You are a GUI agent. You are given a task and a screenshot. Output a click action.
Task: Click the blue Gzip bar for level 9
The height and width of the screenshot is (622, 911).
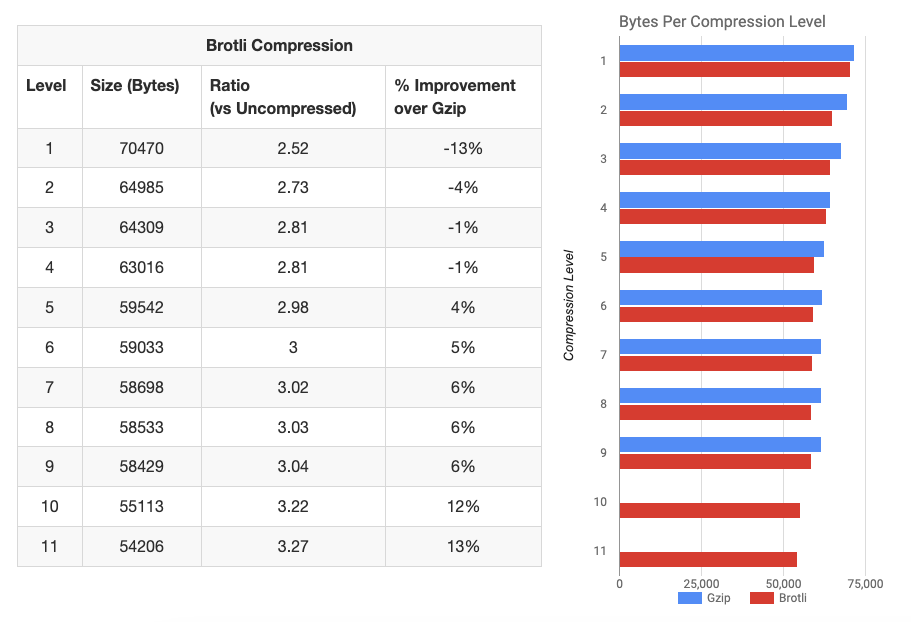(x=720, y=445)
